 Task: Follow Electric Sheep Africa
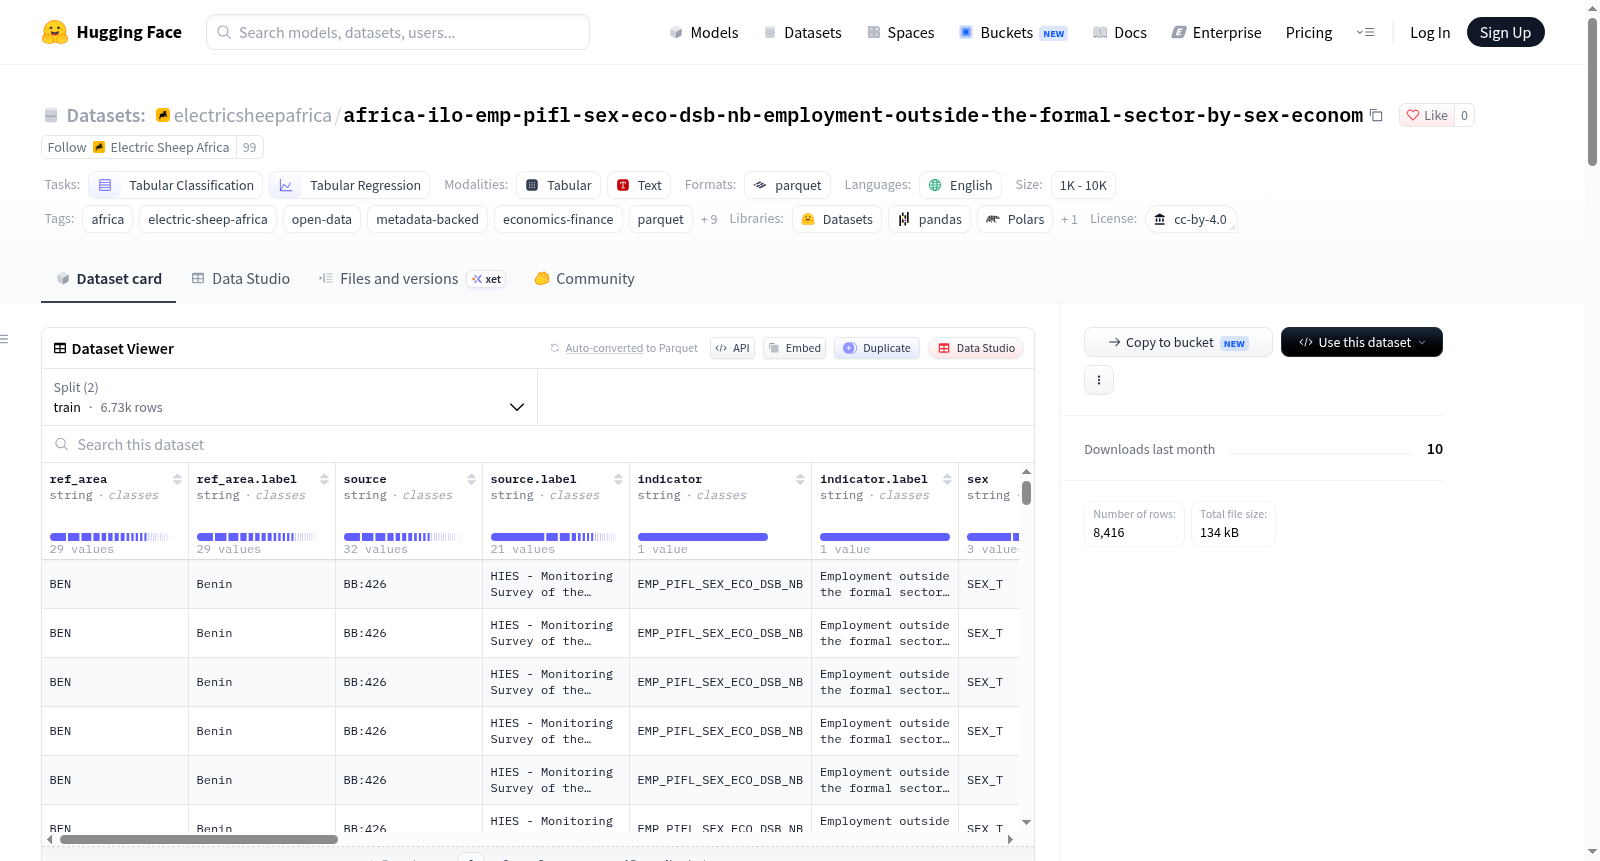pos(139,147)
